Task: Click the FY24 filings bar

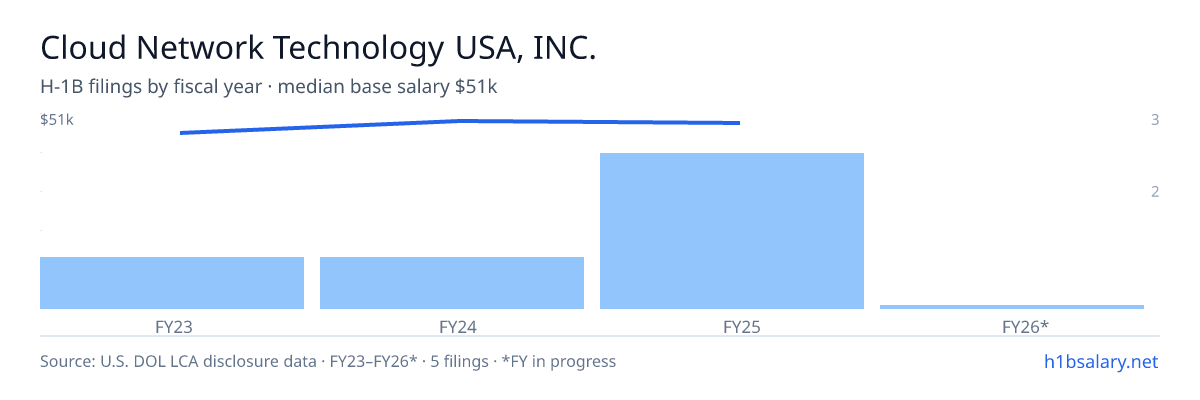Action: (452, 283)
